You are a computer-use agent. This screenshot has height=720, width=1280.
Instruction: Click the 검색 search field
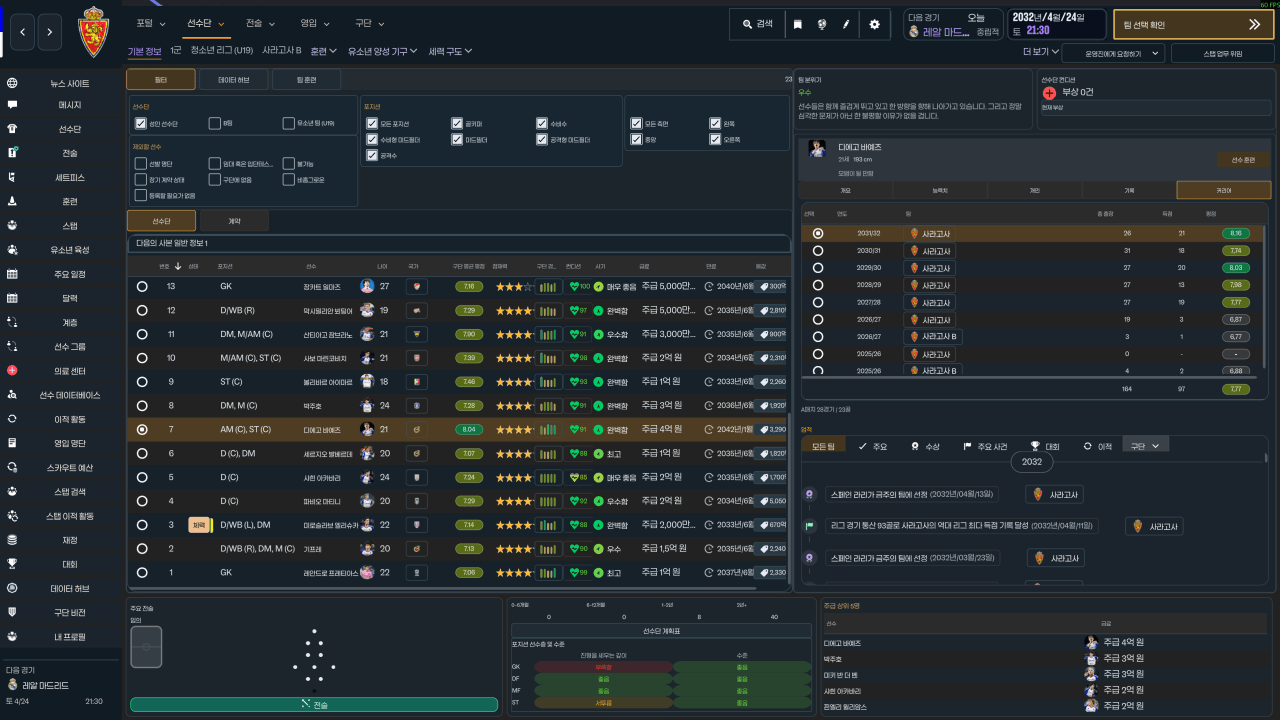point(756,24)
